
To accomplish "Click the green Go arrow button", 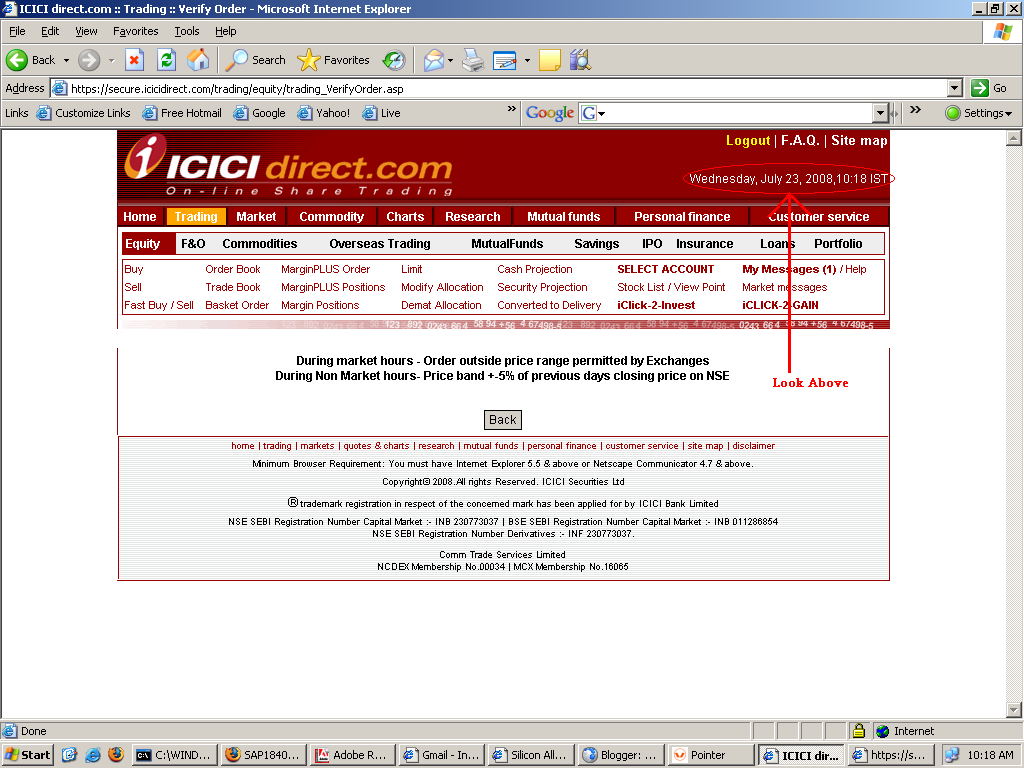I will point(980,88).
